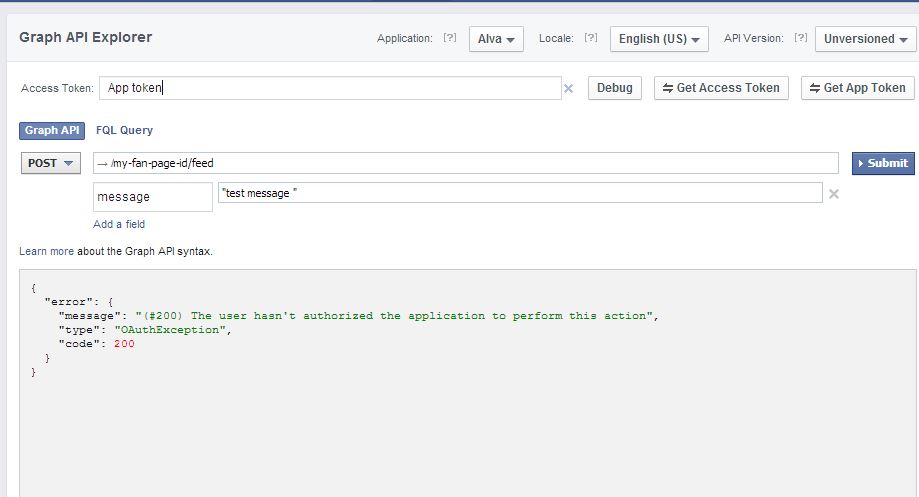Click the field value box with "test message"
919x497 pixels.
(520, 193)
